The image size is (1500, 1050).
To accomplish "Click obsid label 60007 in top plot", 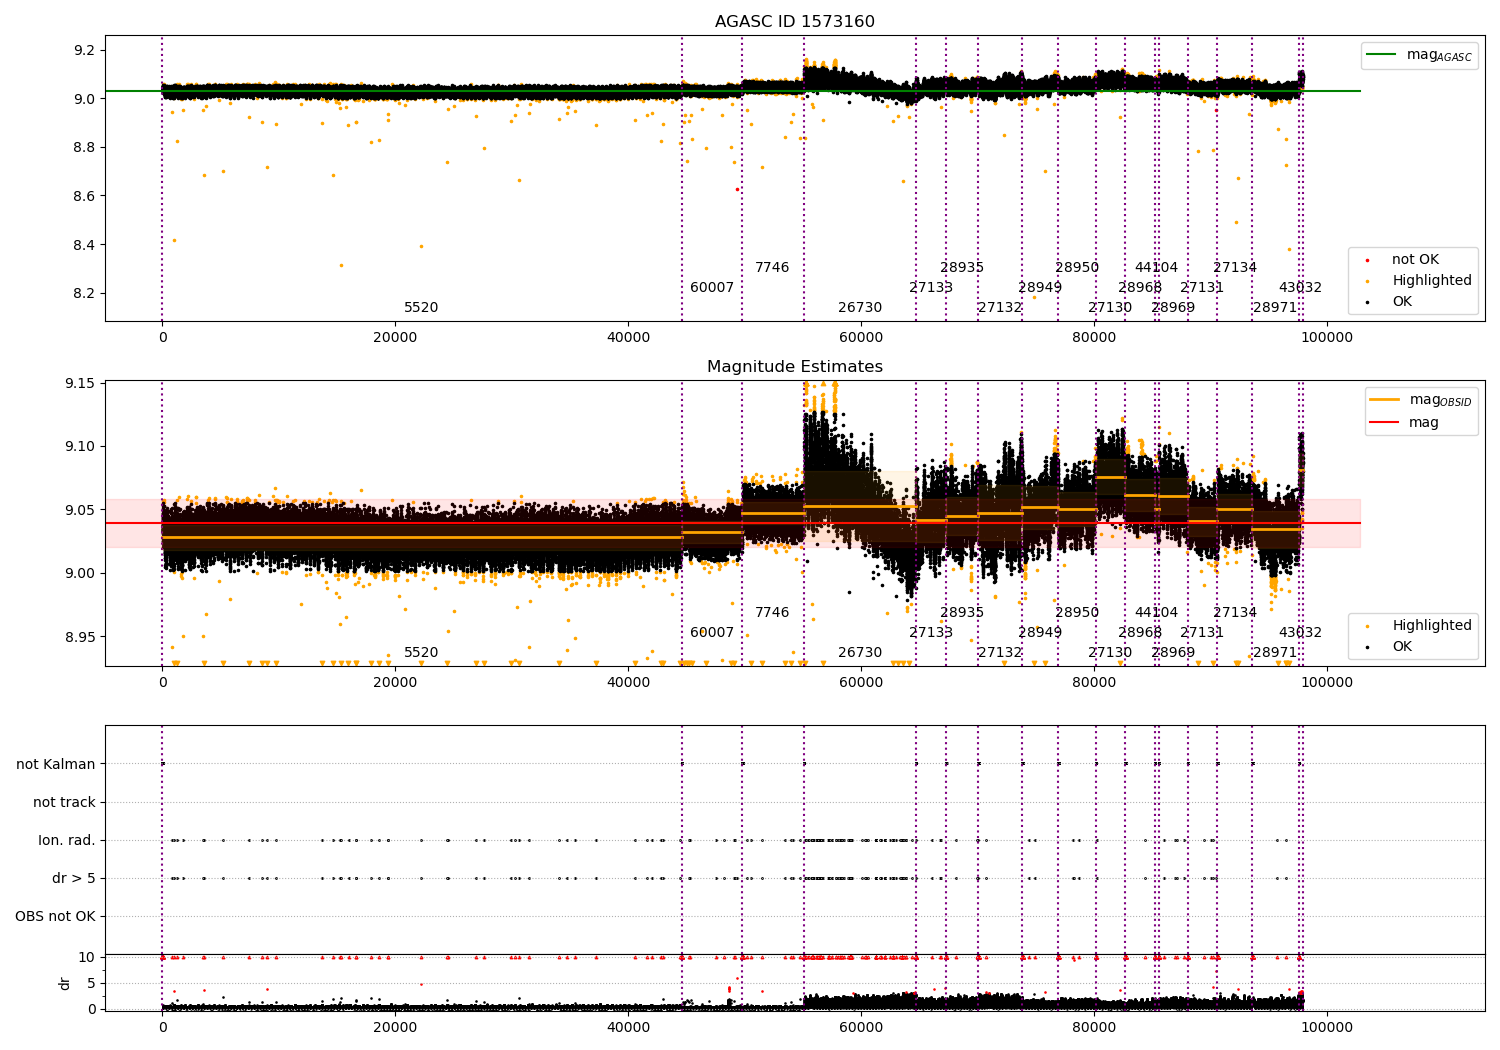I will tap(712, 288).
